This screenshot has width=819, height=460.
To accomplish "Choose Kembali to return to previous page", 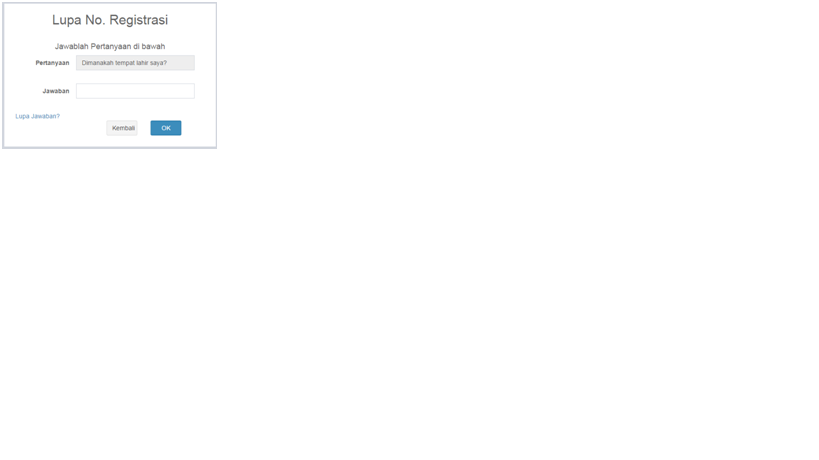I will 122,128.
